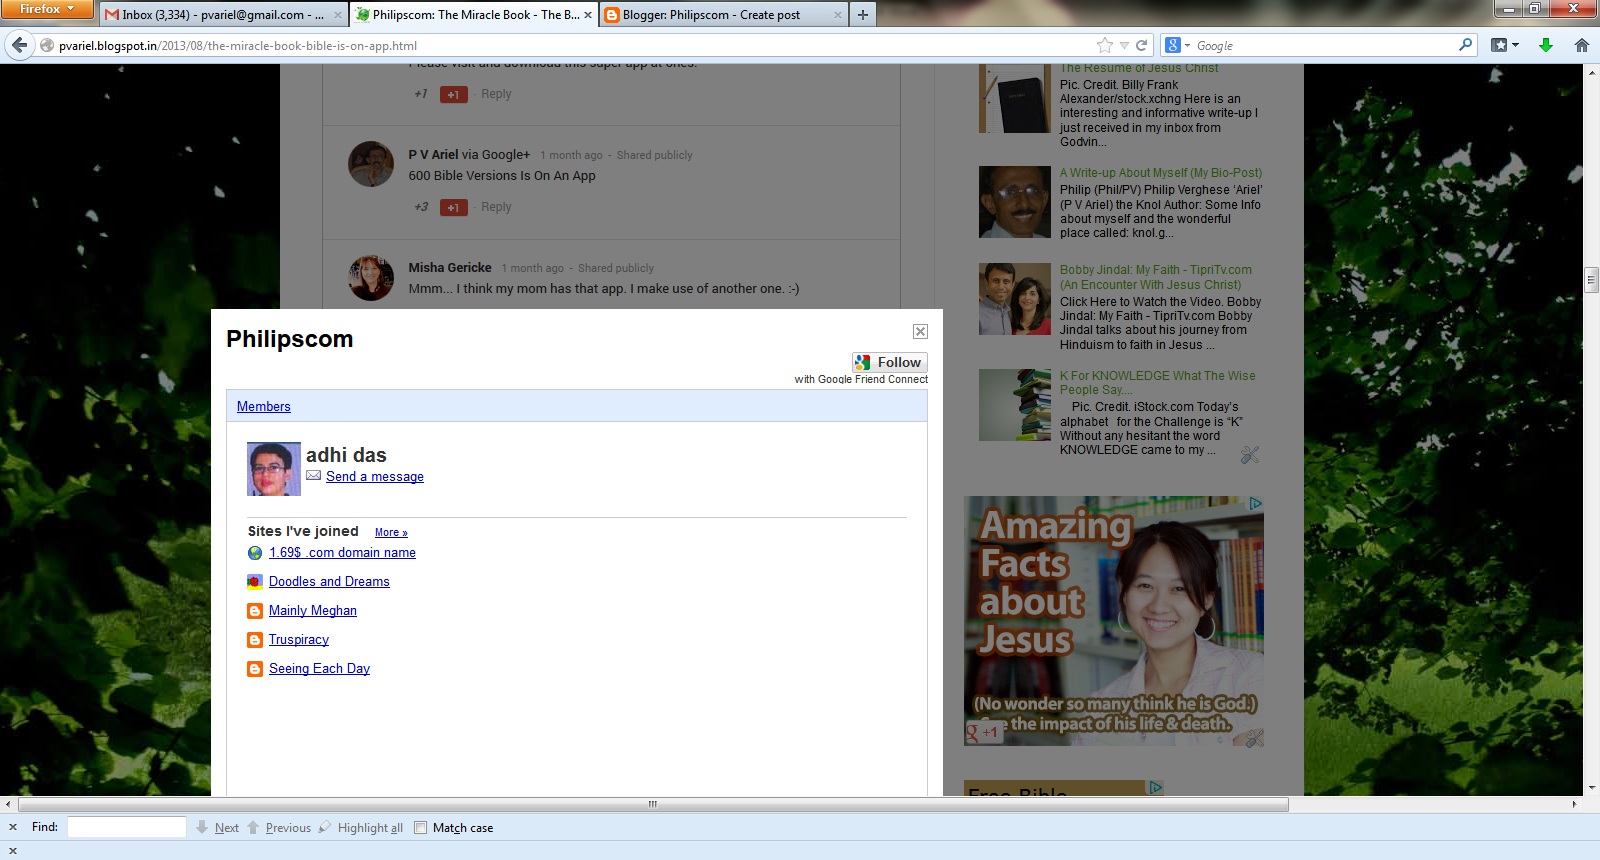
Task: Focus the Find text field
Action: [x=127, y=827]
